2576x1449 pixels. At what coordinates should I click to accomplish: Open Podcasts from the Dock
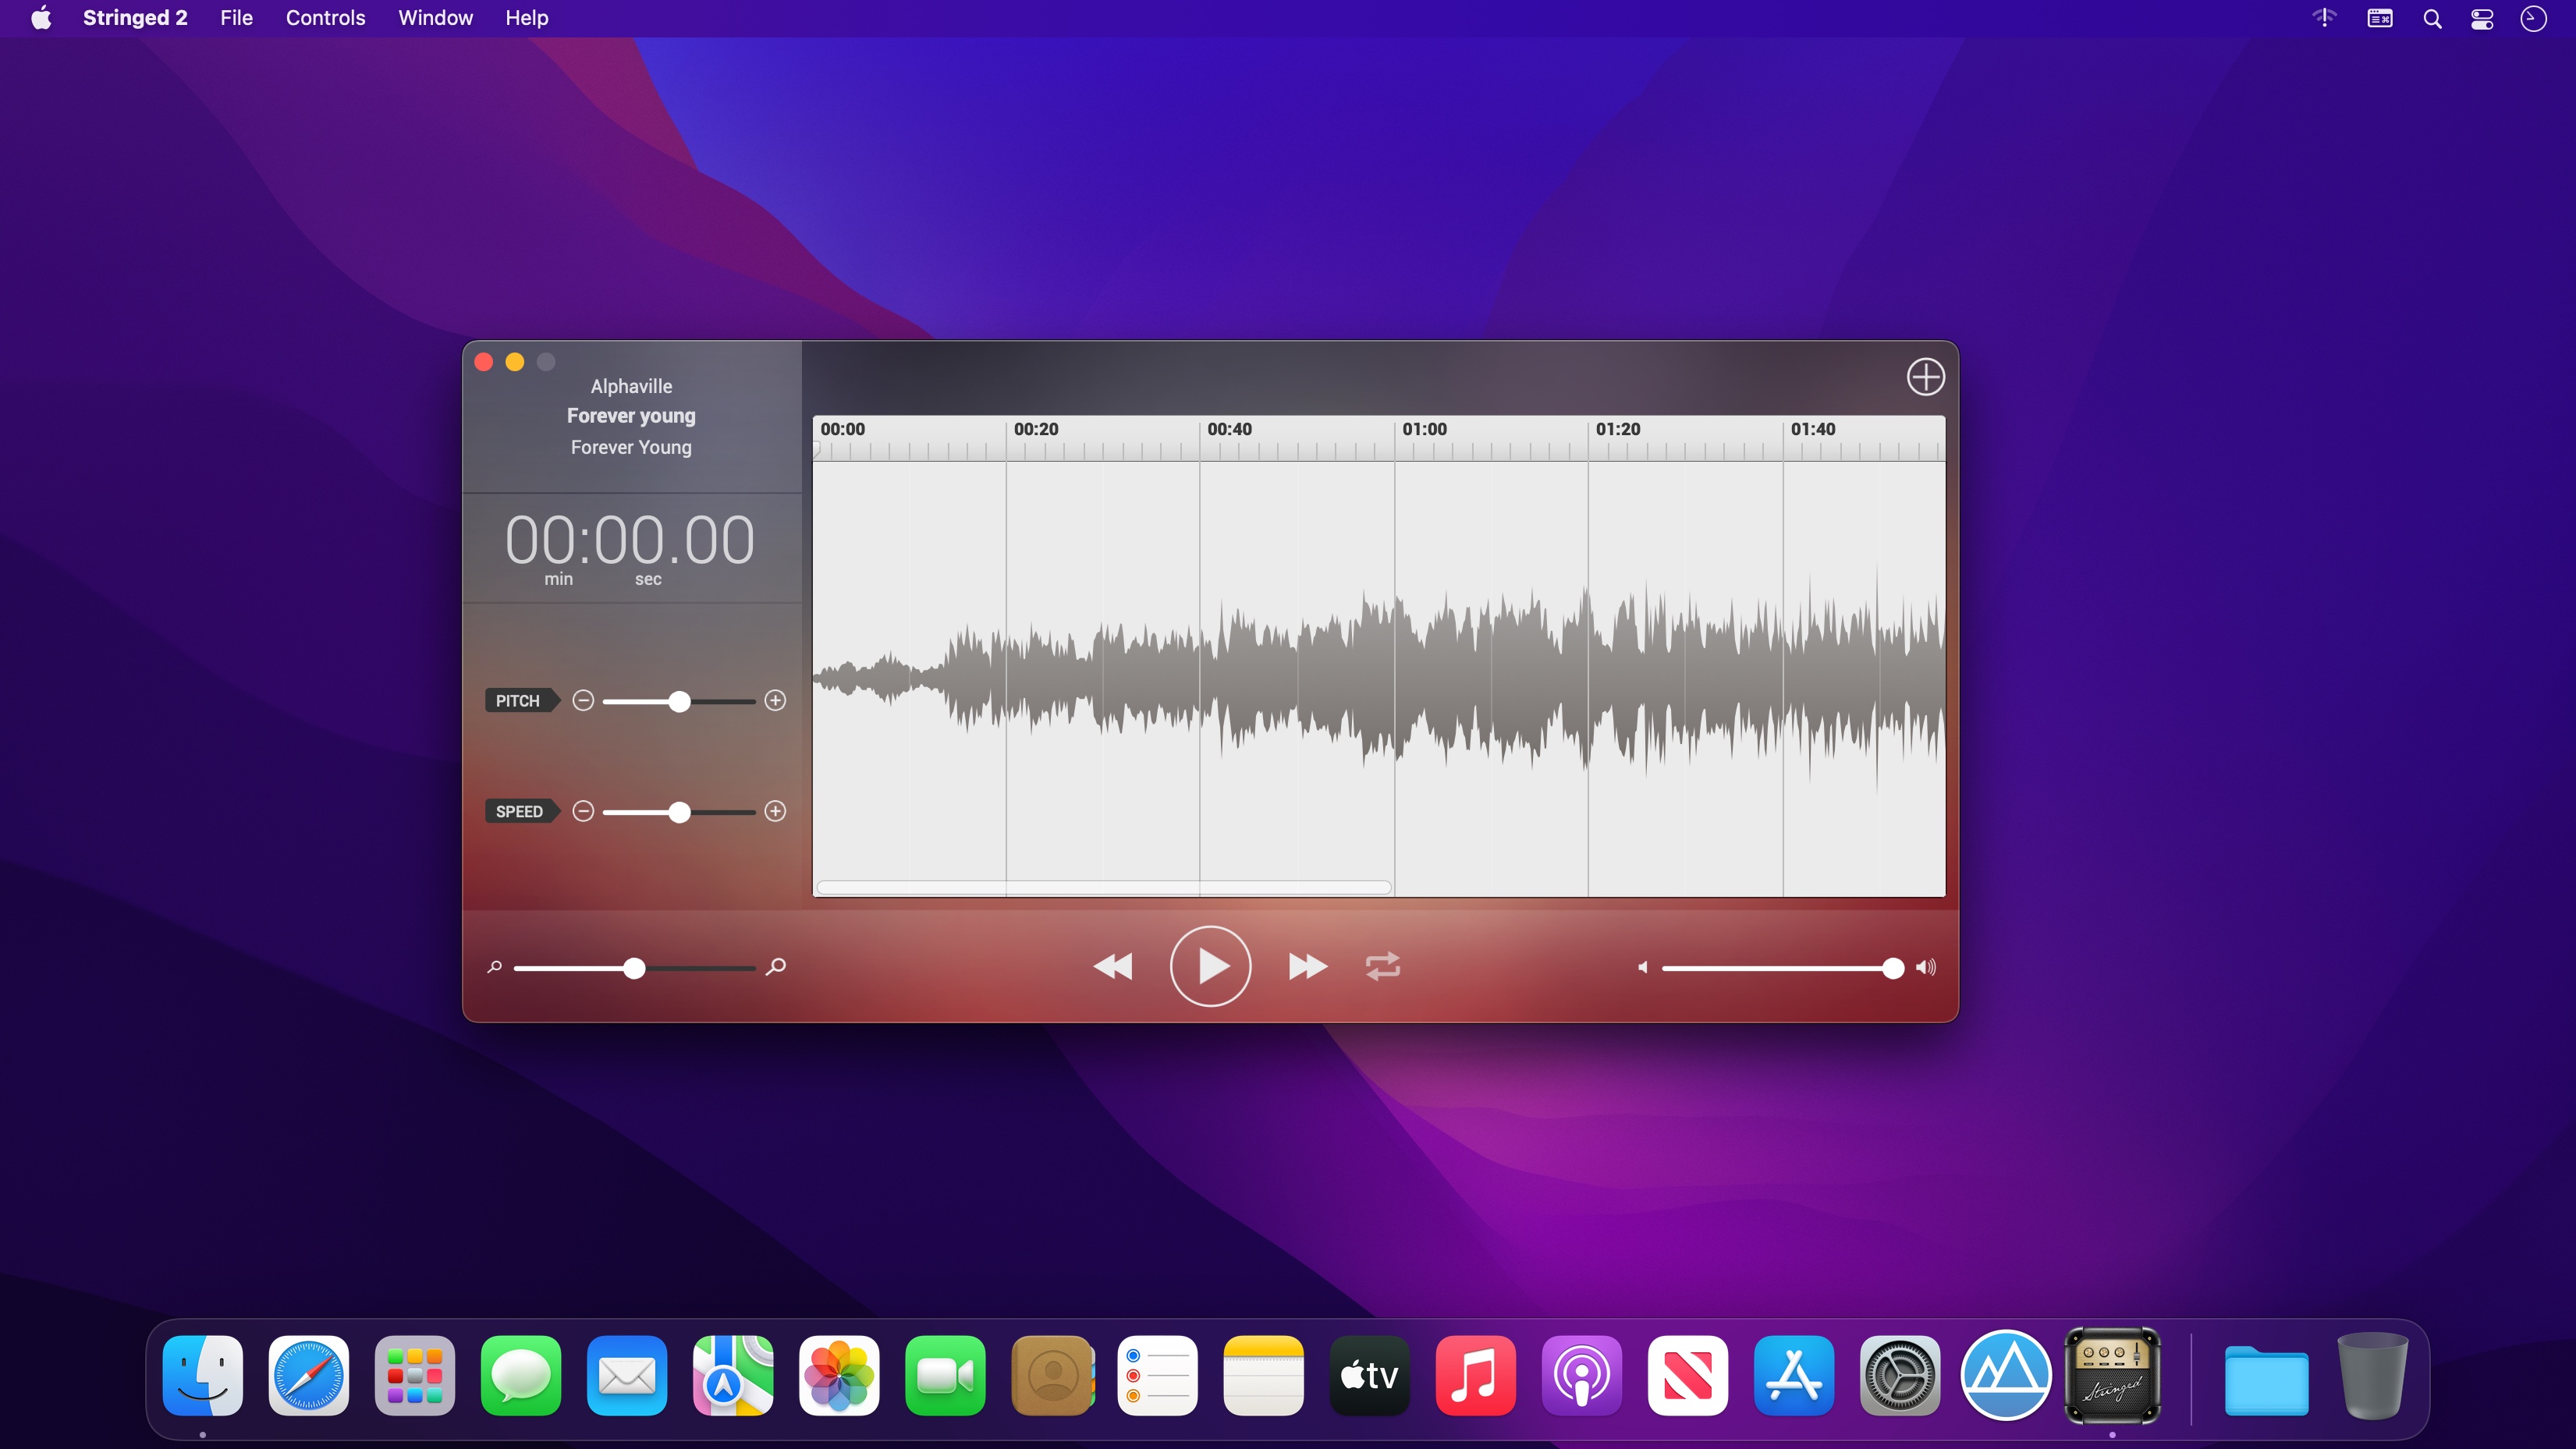click(x=1582, y=1375)
